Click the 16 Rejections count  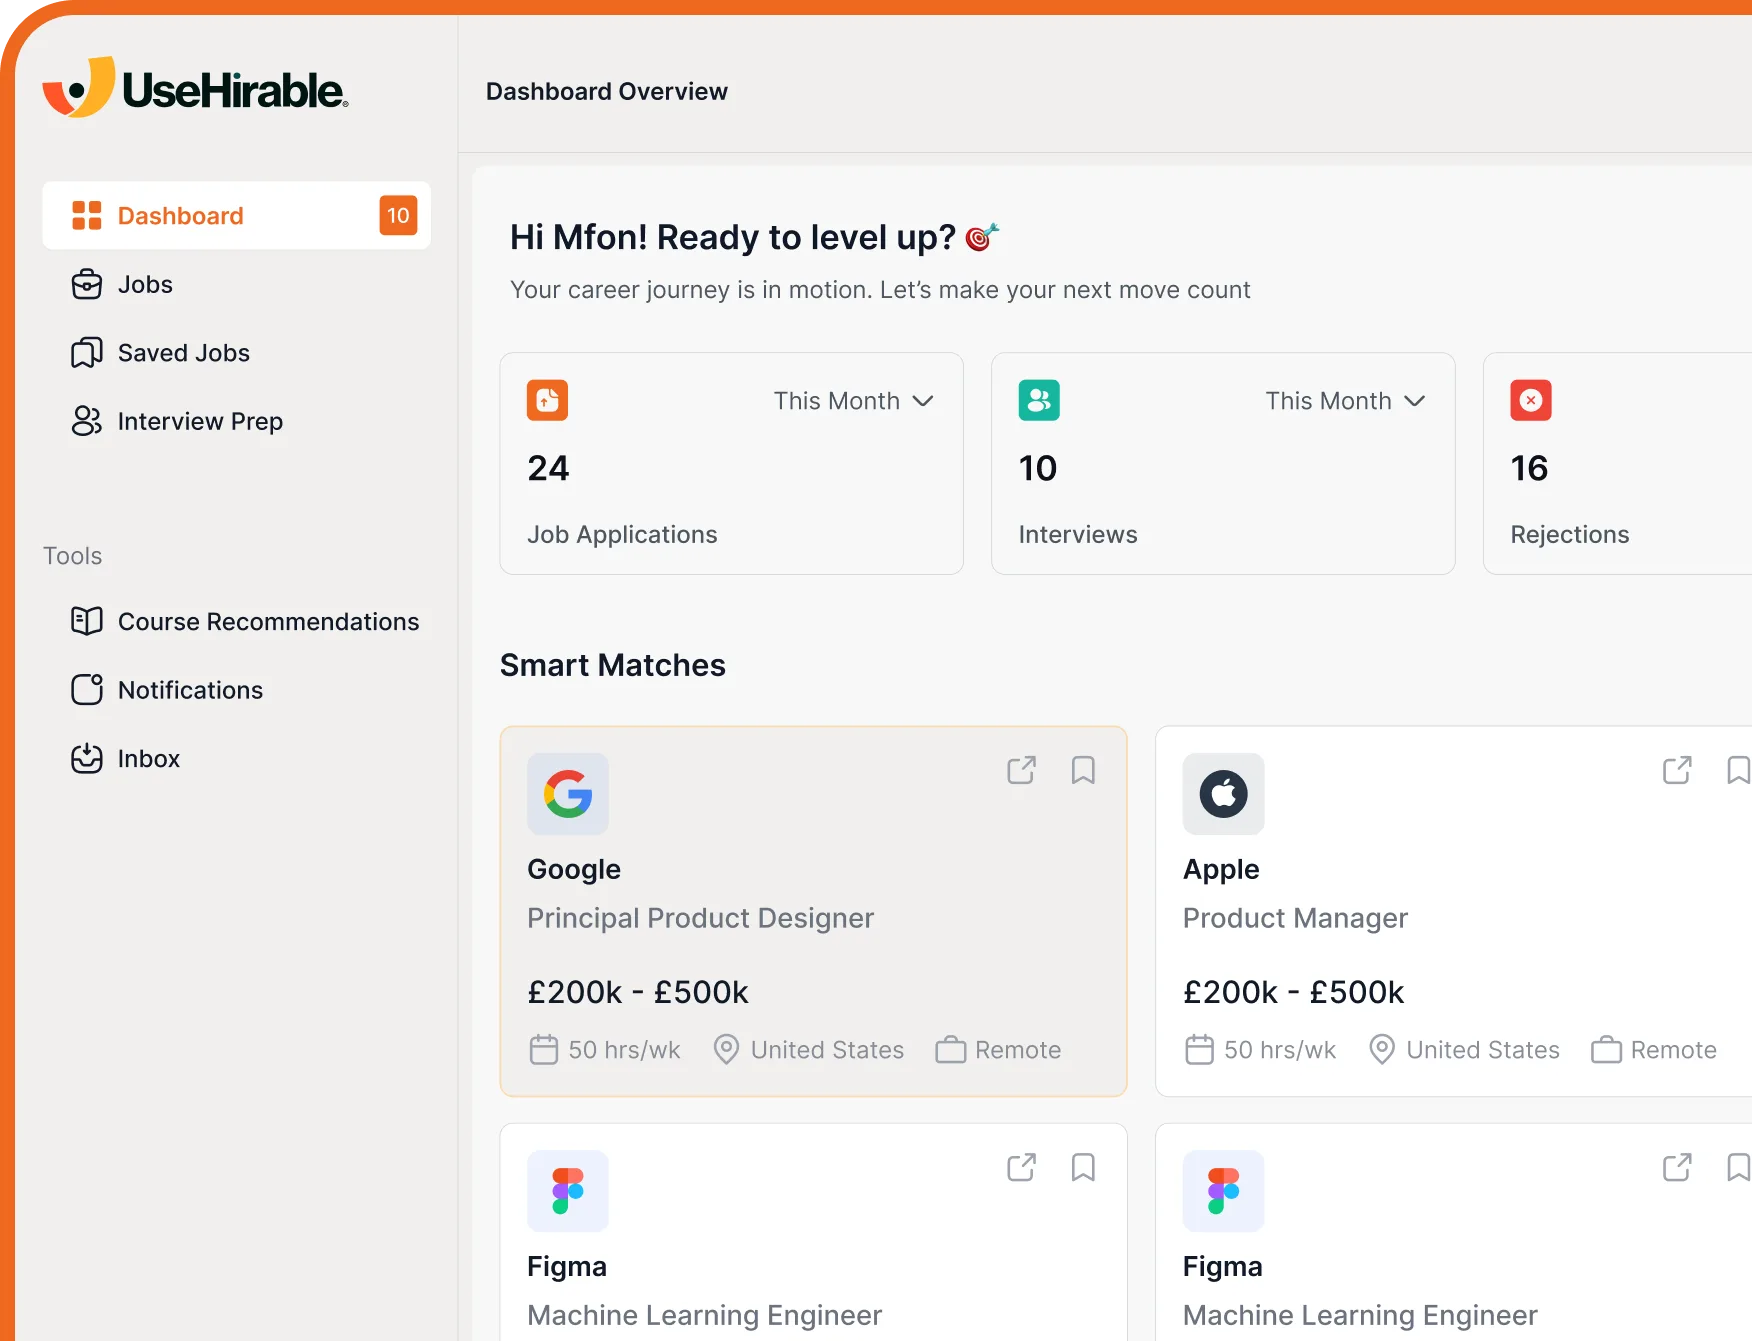[1529, 468]
